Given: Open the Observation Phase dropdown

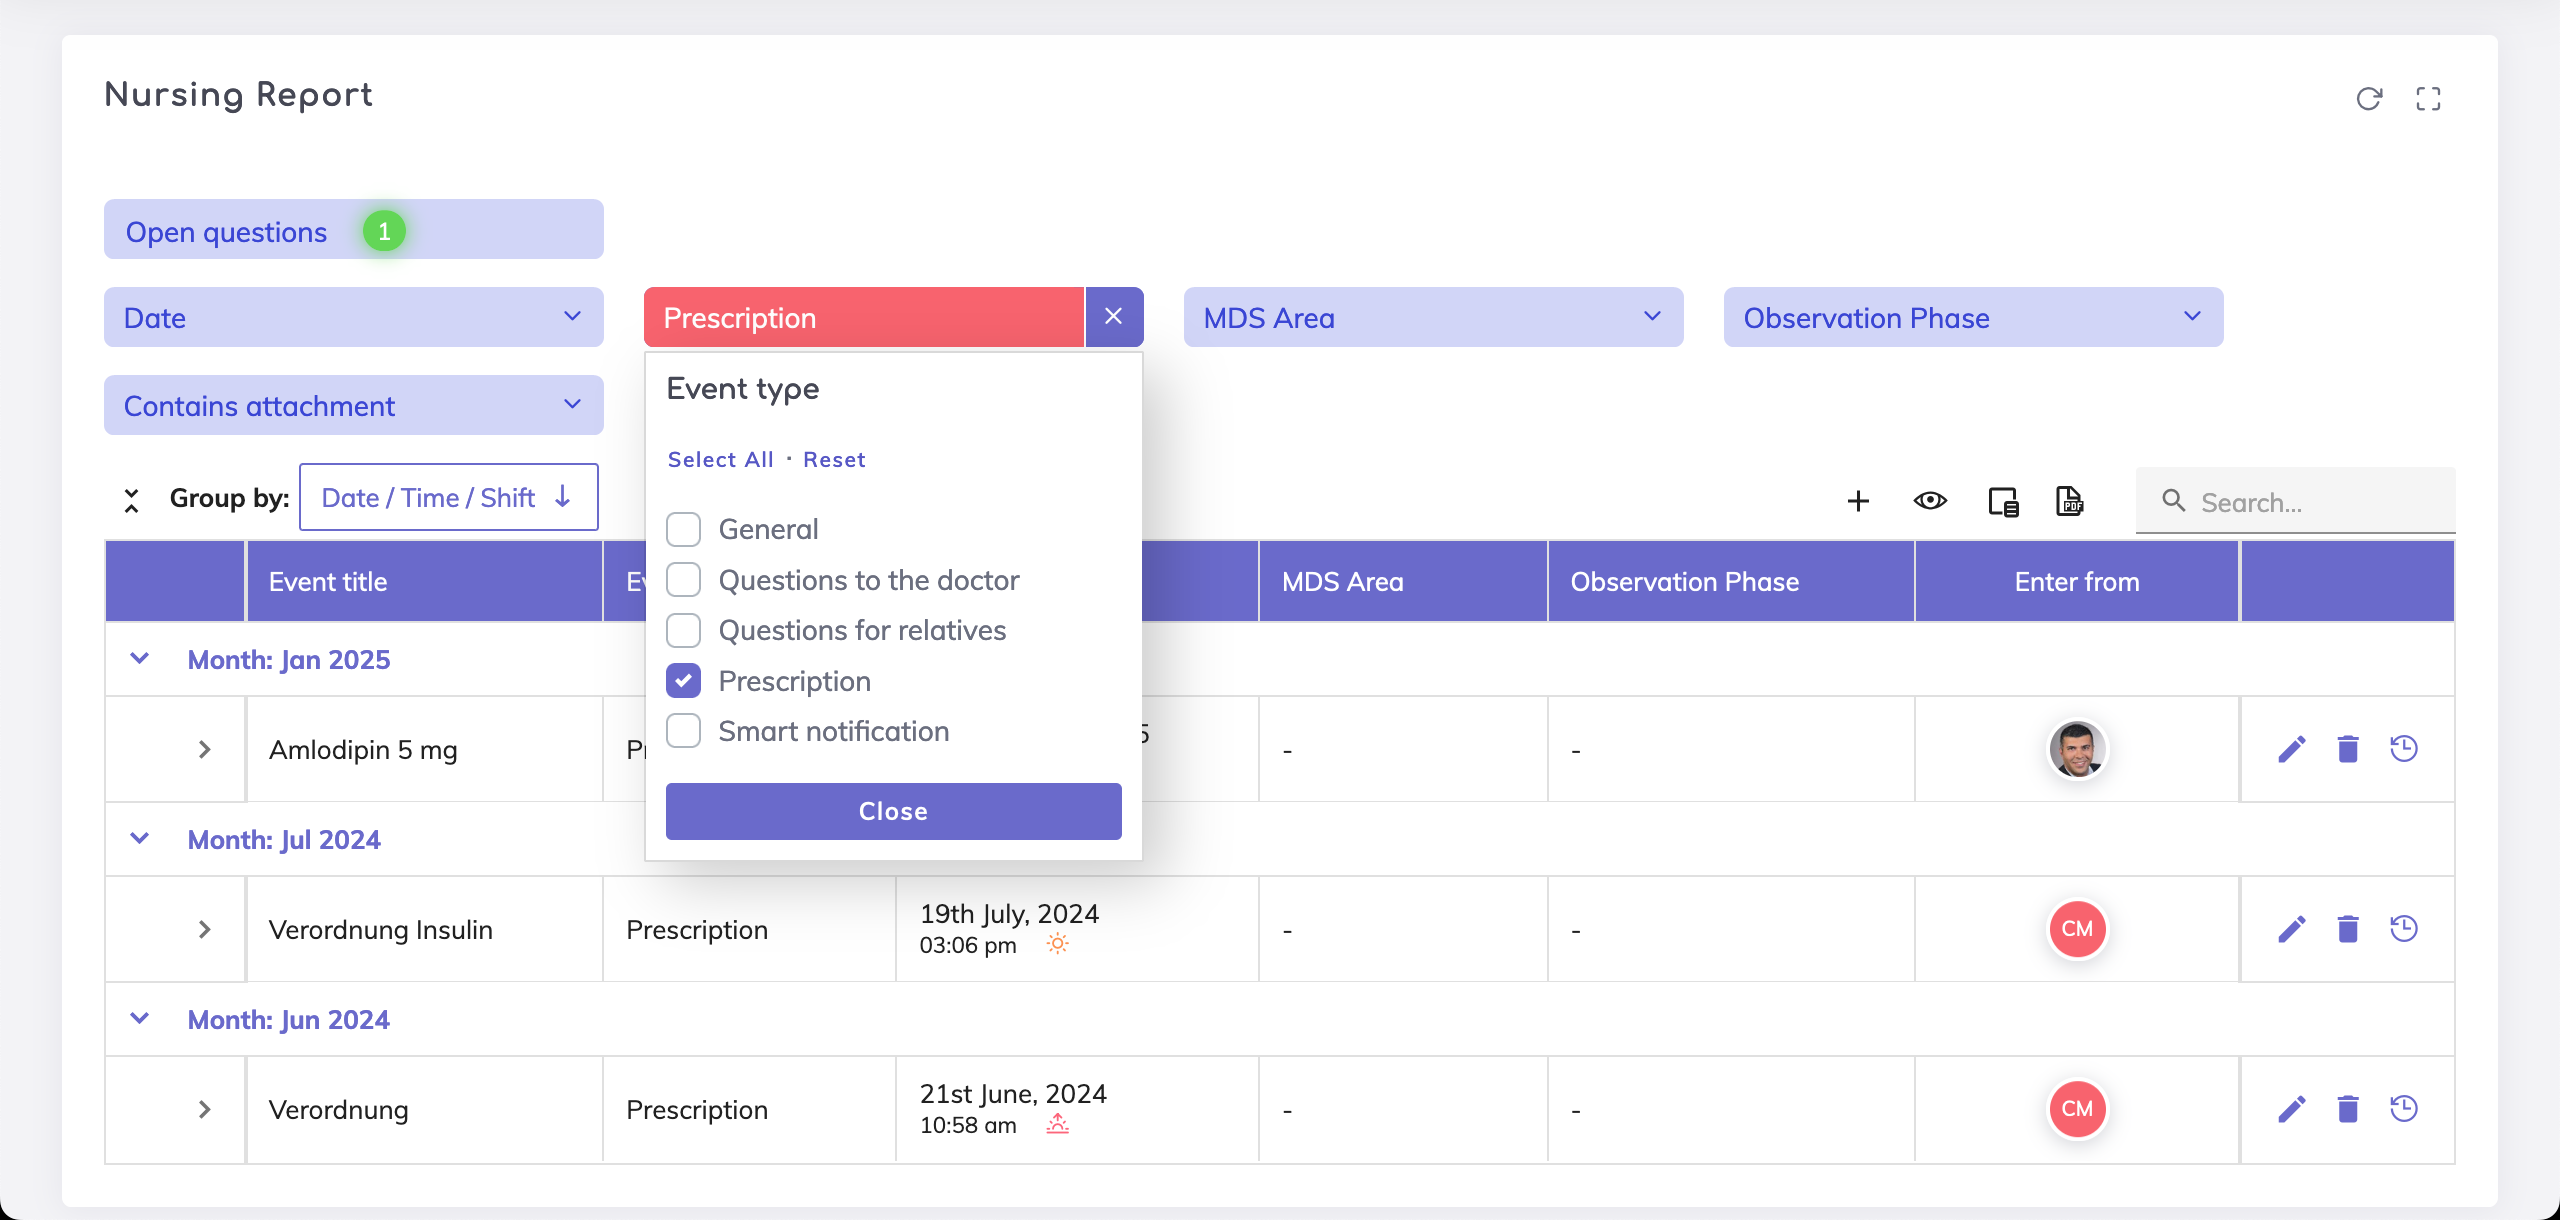Looking at the screenshot, I should coord(1972,317).
